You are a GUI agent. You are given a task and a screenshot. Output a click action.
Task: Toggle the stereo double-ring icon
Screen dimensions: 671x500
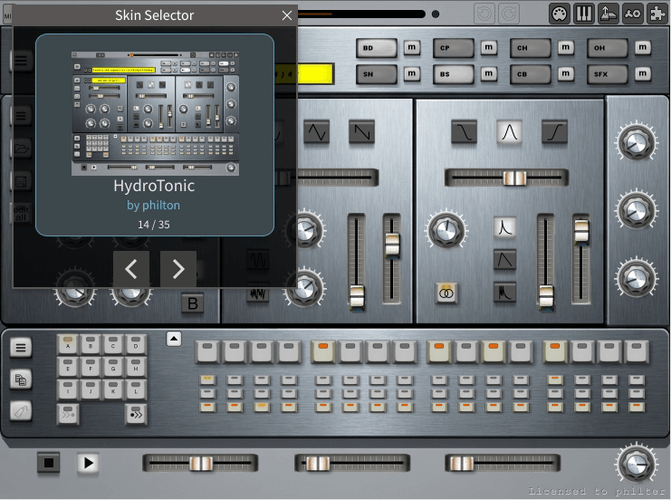pyautogui.click(x=446, y=293)
